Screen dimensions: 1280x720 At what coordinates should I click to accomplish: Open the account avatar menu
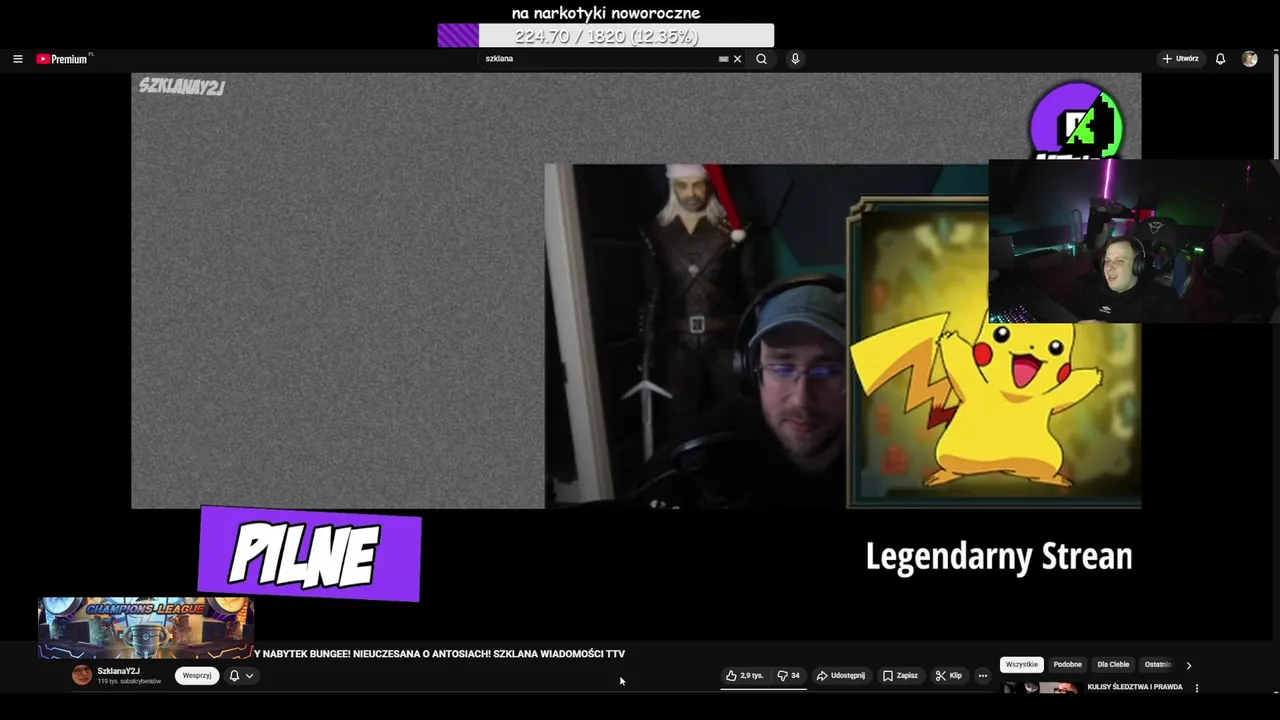1249,59
